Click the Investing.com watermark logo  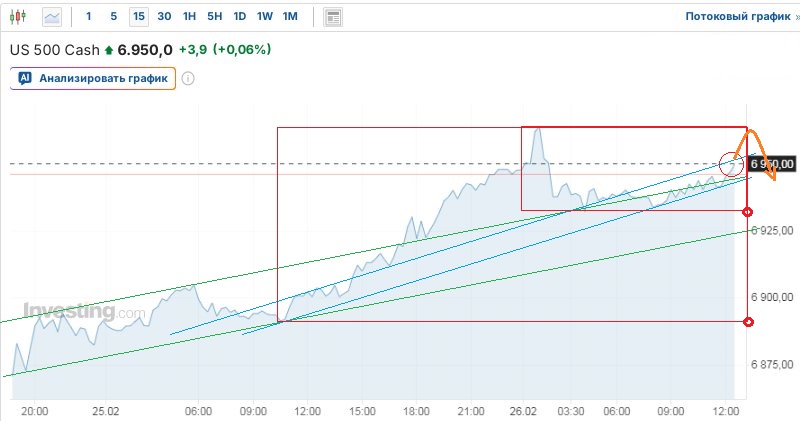coord(83,311)
